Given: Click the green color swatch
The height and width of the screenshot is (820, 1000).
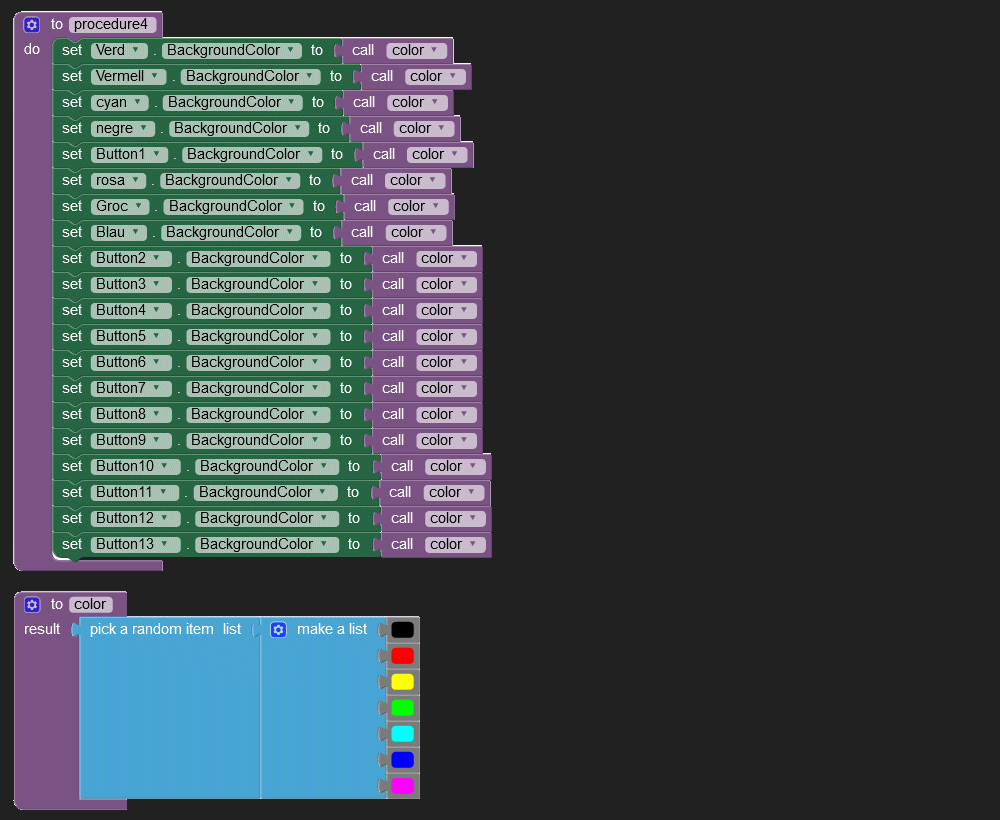Looking at the screenshot, I should [402, 708].
